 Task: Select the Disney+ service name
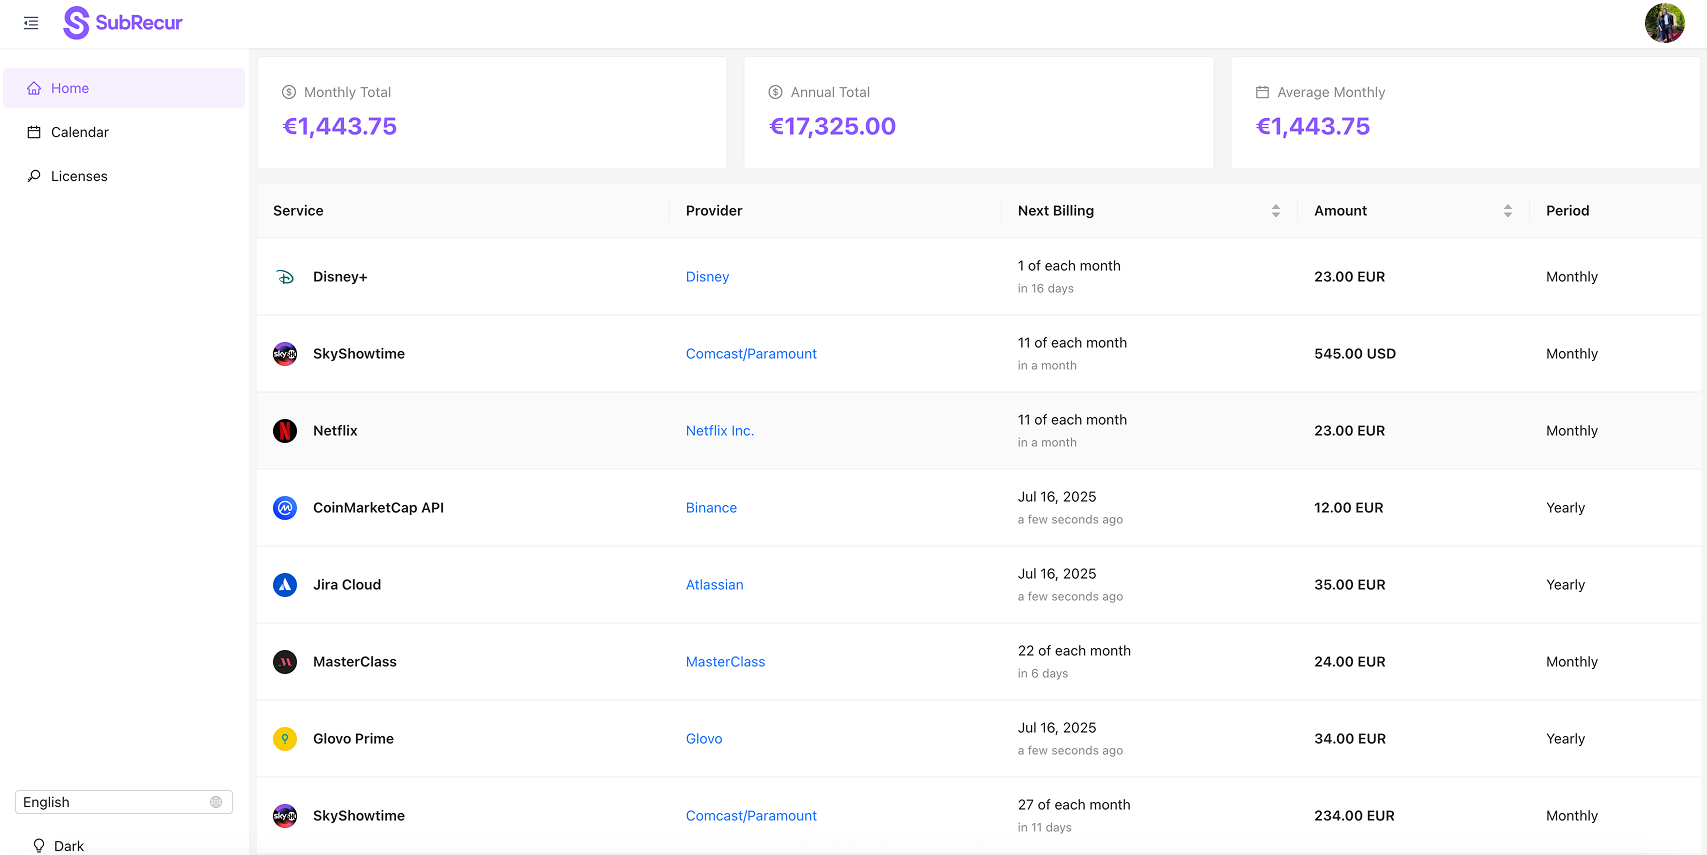click(x=340, y=277)
